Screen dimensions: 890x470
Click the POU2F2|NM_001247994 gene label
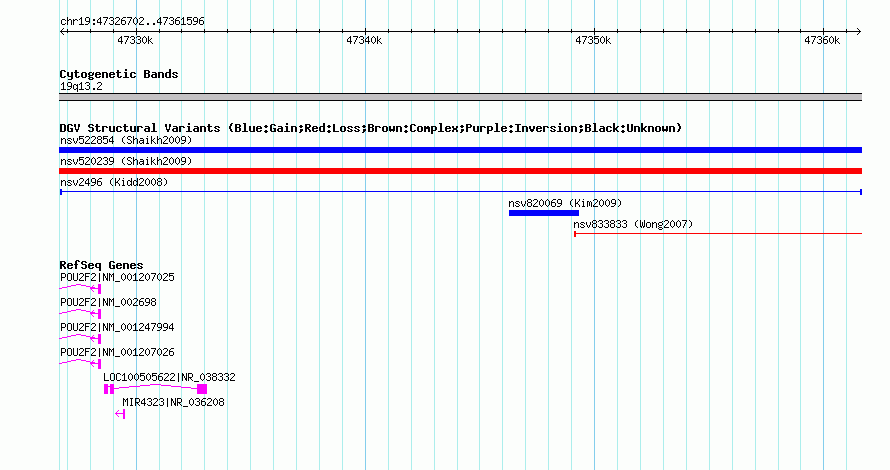click(x=117, y=327)
